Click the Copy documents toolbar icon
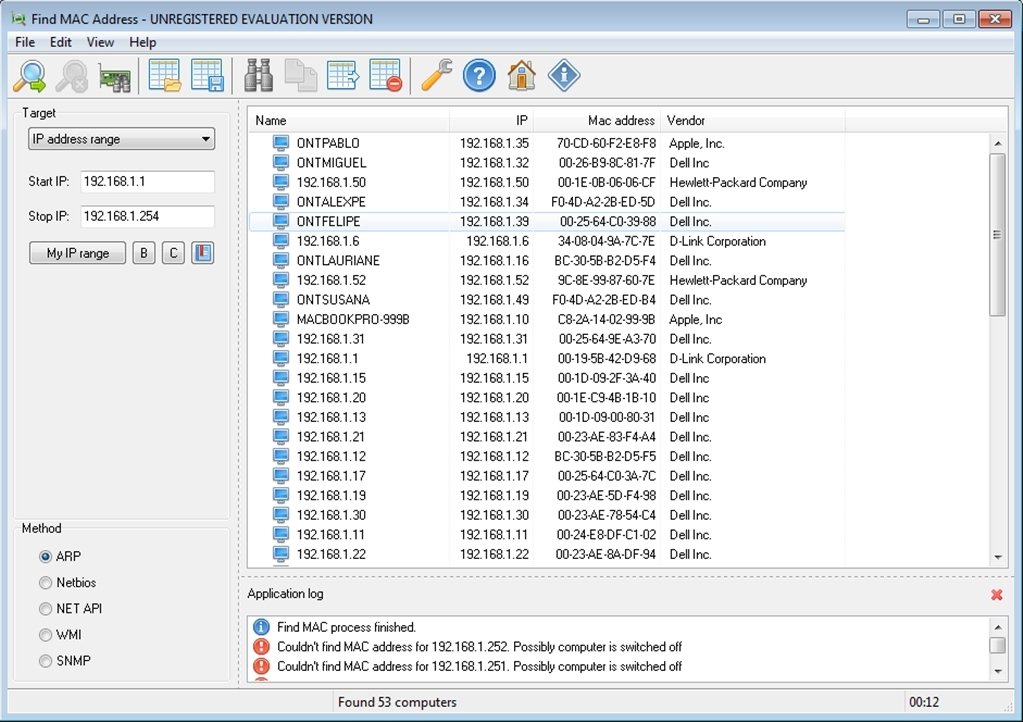The image size is (1023, 722). 301,76
